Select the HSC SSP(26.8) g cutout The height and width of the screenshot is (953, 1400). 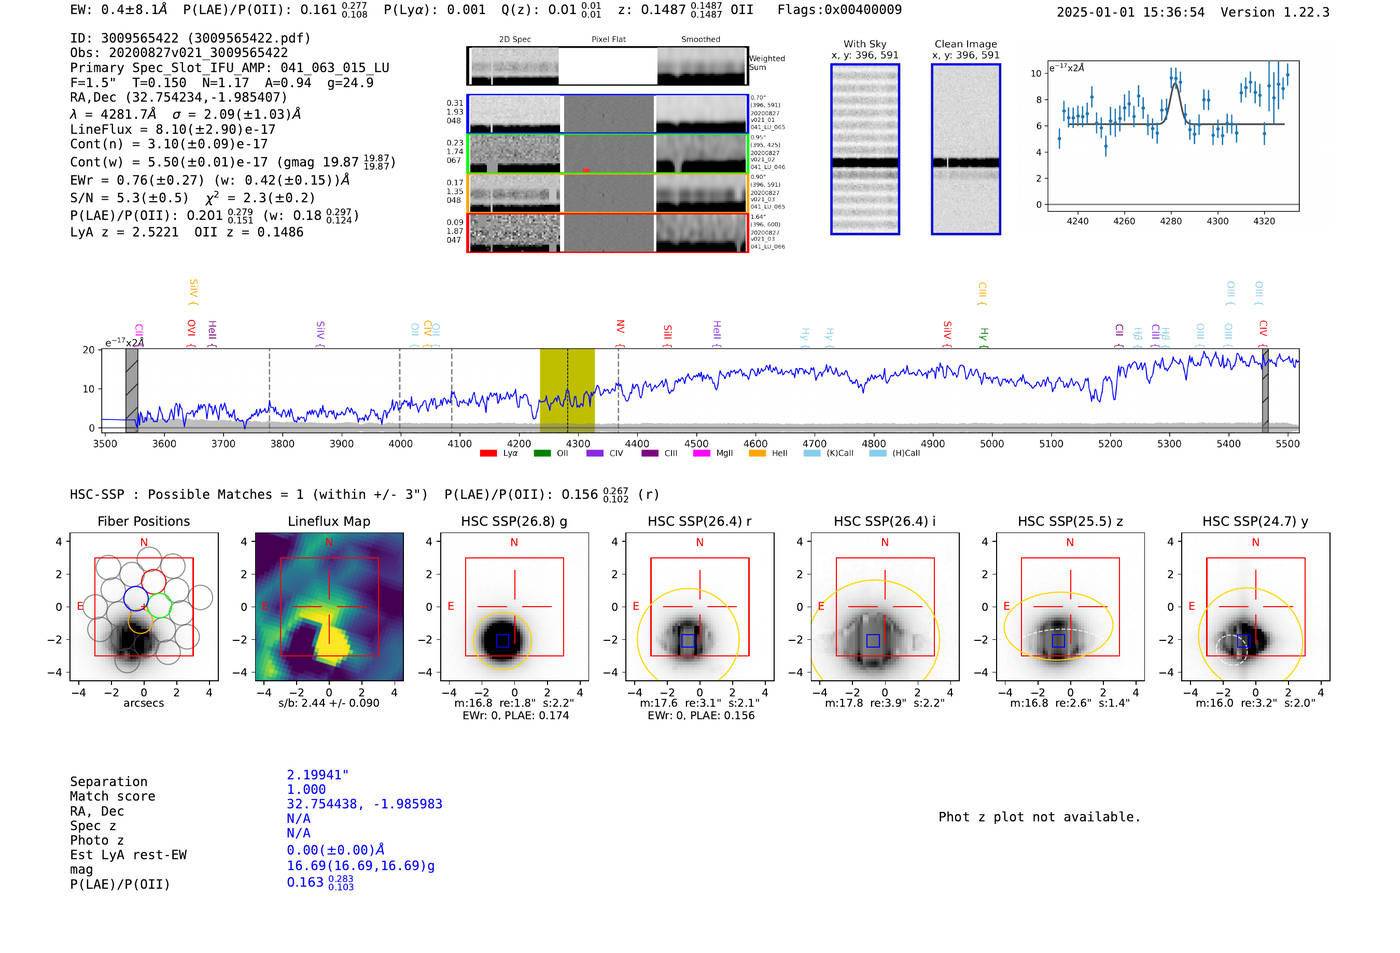(514, 606)
